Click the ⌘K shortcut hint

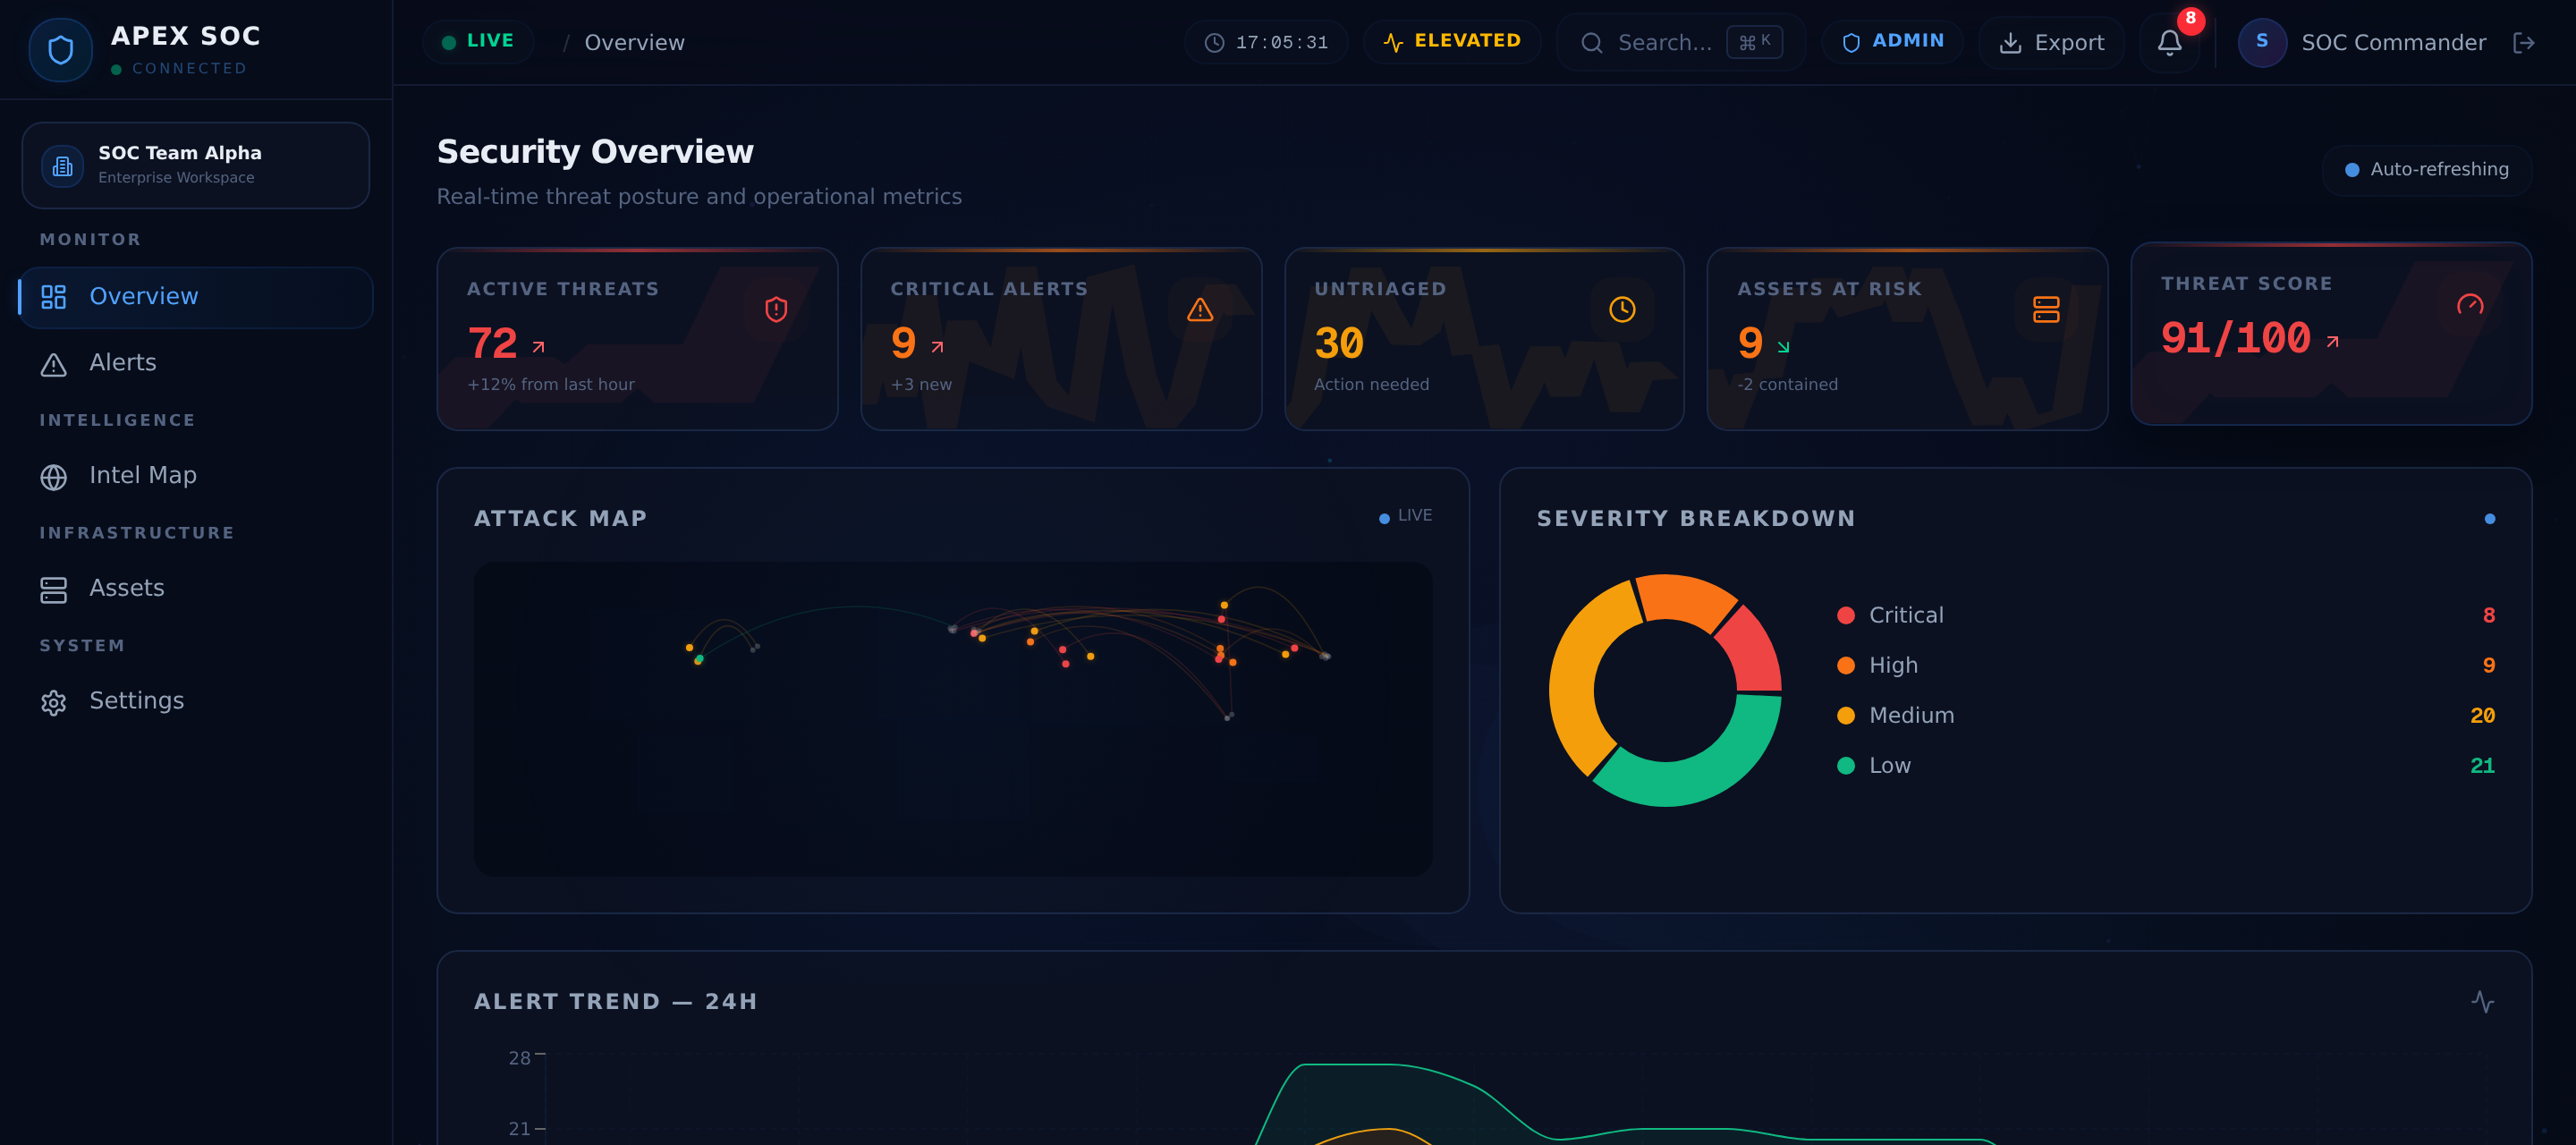(1755, 42)
